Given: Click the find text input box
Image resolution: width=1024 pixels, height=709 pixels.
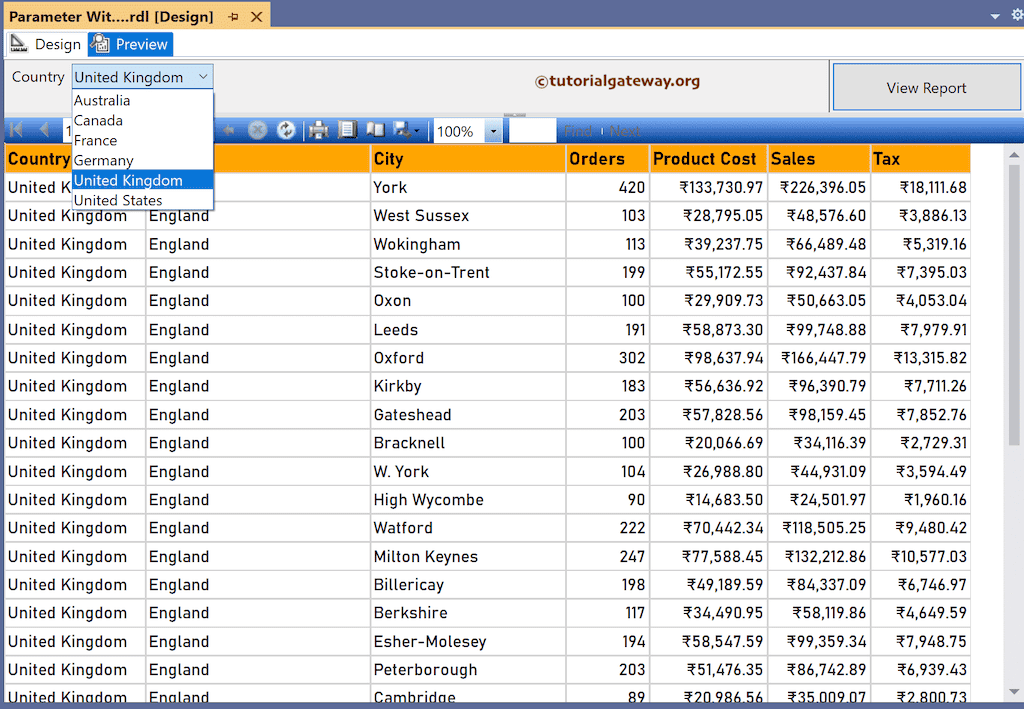Looking at the screenshot, I should pos(532,131).
